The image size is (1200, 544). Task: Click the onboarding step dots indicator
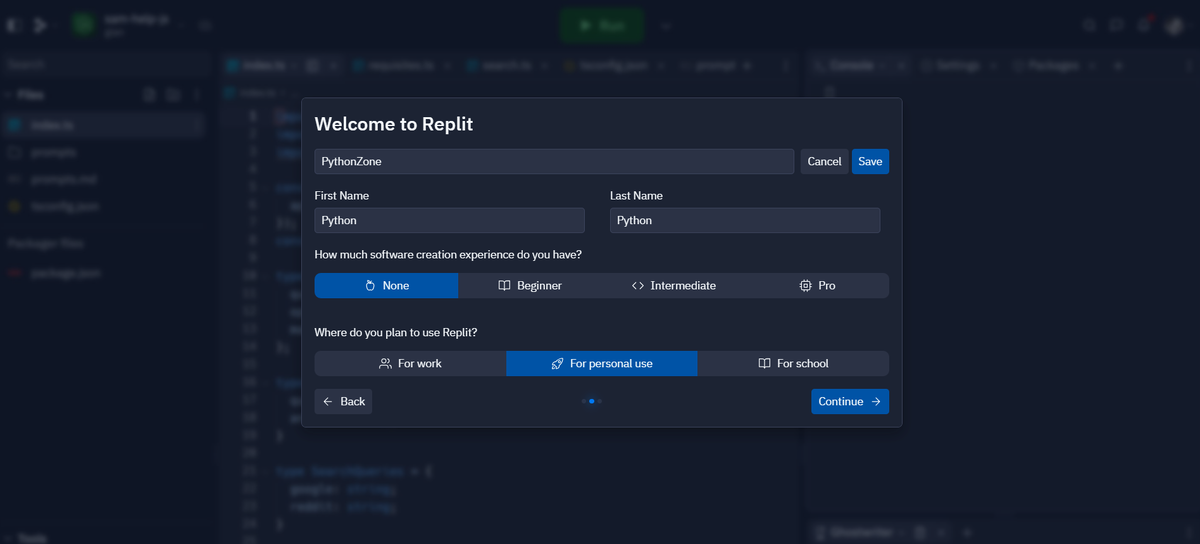click(x=591, y=401)
